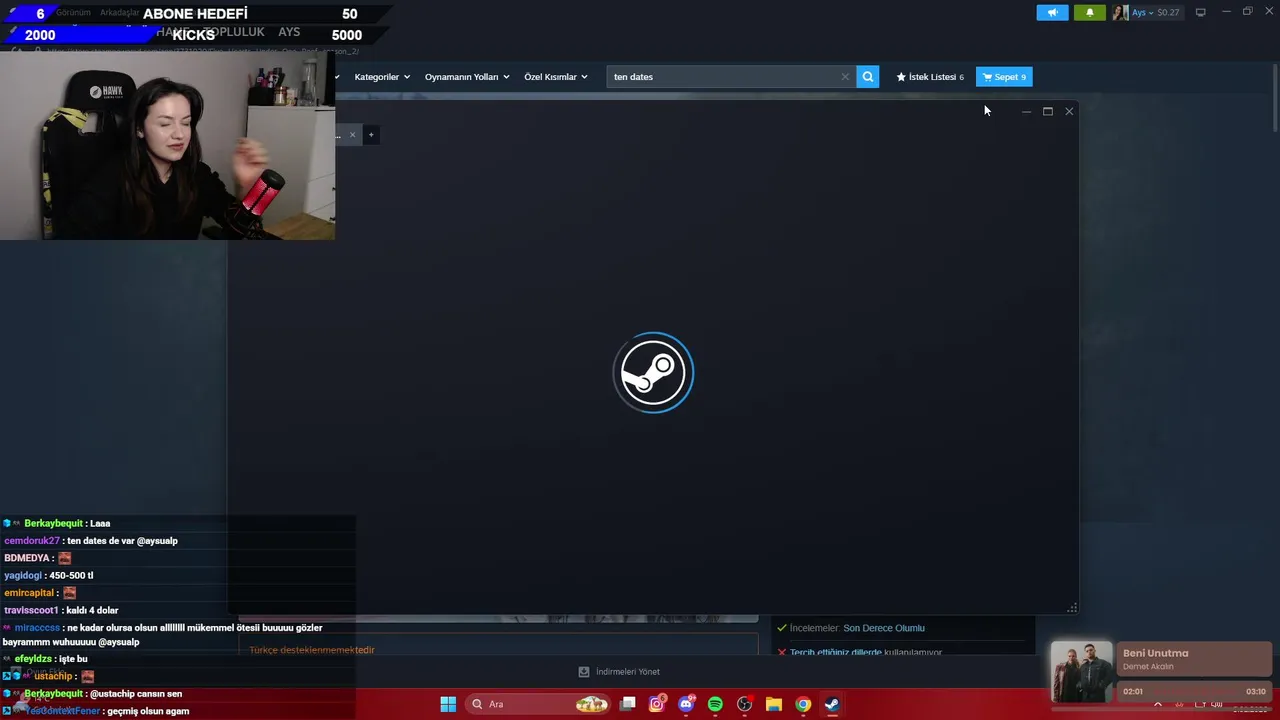Image resolution: width=1280 pixels, height=720 pixels.
Task: Open Steam notifications bell
Action: [1090, 12]
